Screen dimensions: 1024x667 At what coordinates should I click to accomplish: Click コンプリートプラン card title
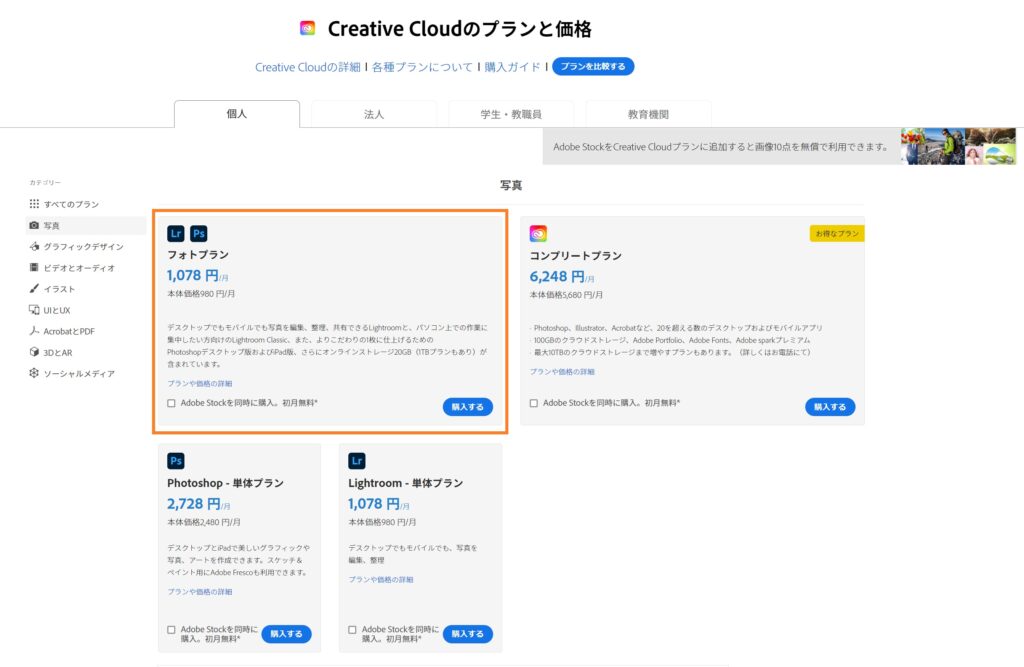pos(575,255)
